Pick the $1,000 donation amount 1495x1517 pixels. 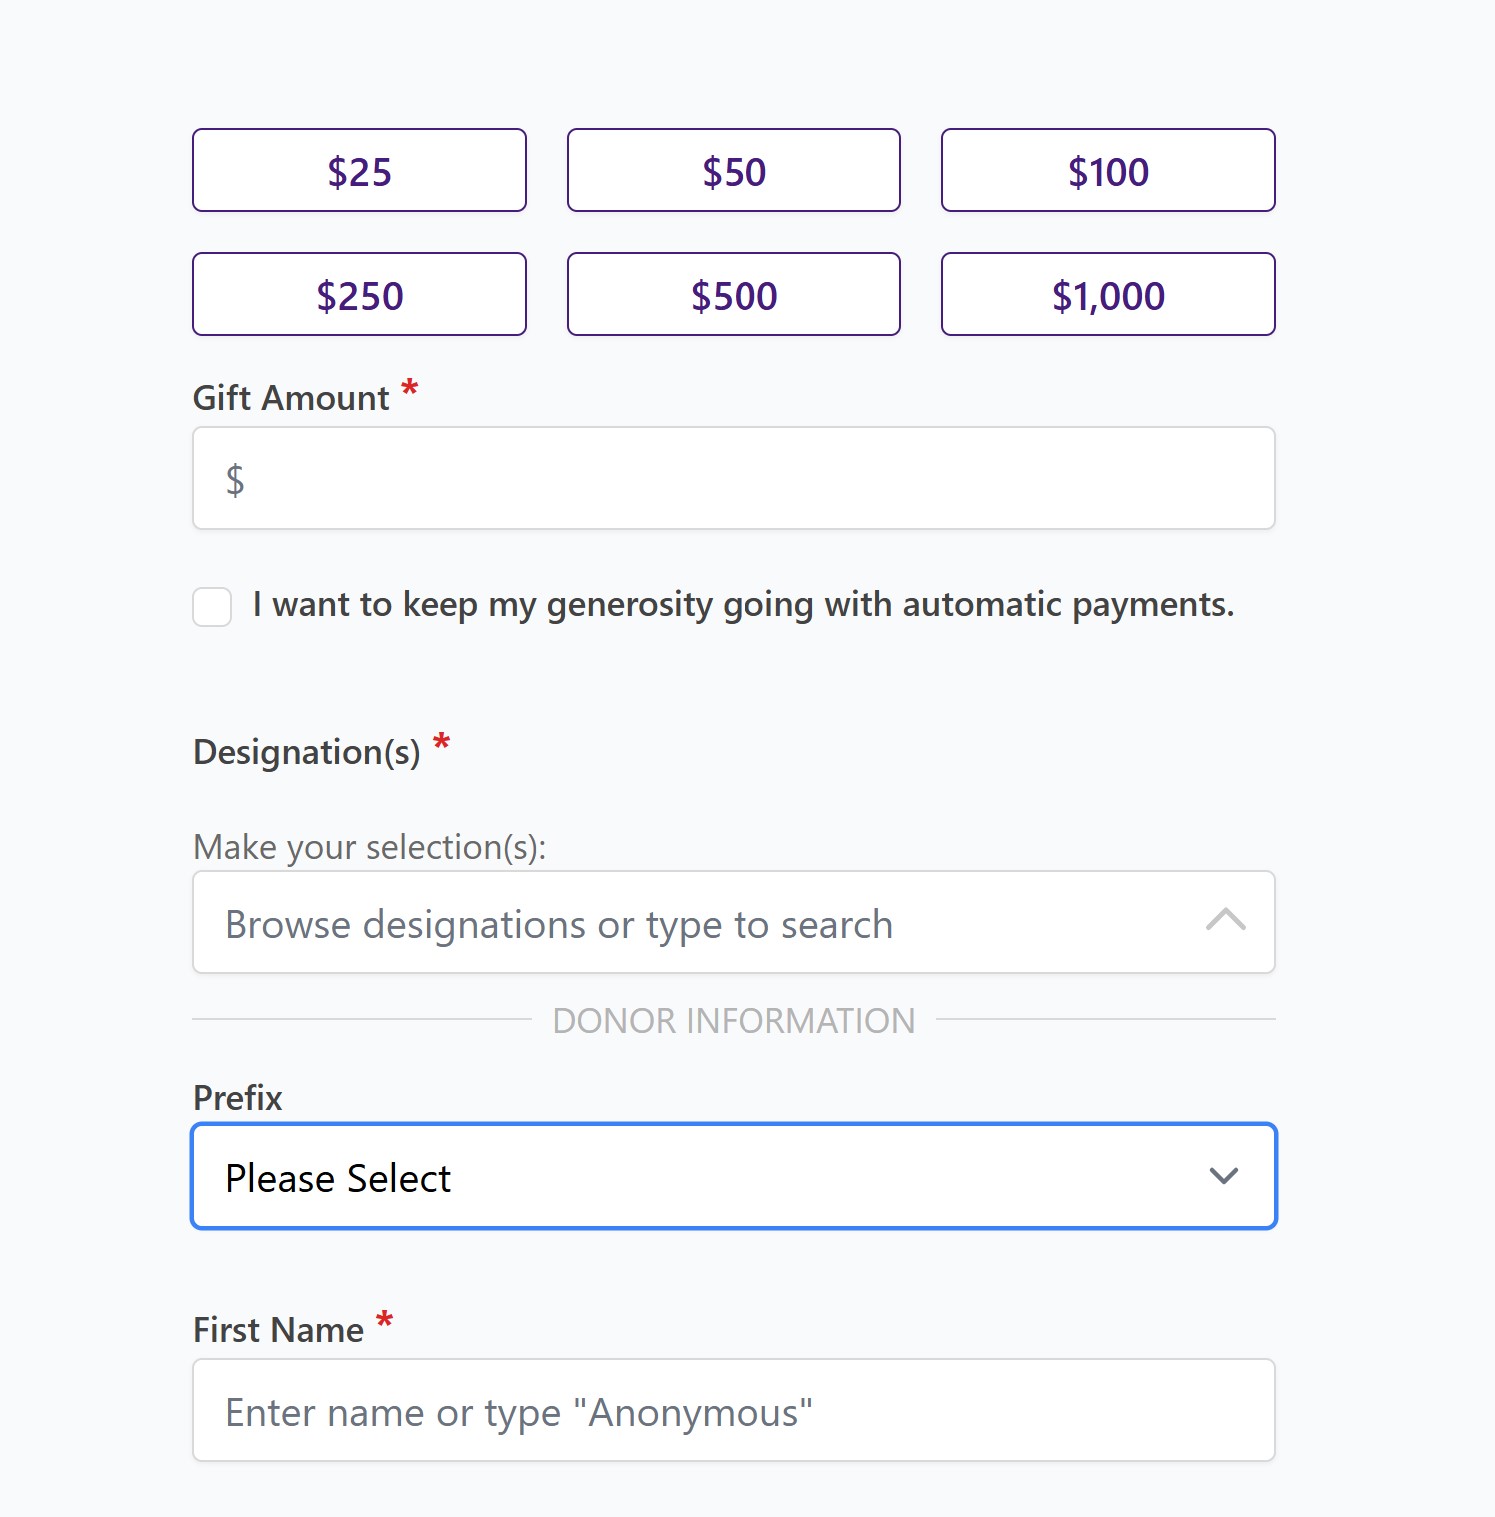click(x=1107, y=294)
